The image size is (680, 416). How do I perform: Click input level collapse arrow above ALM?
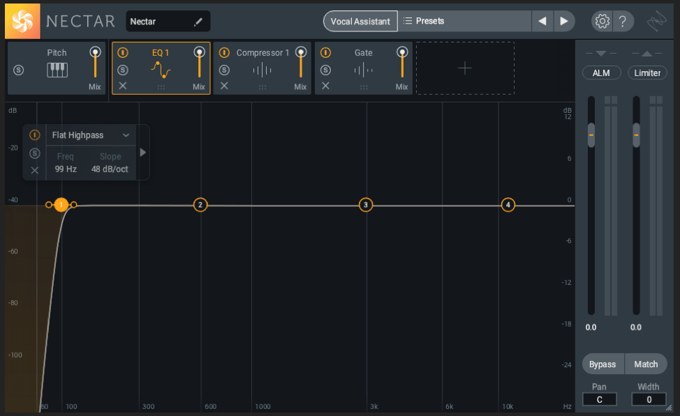tap(601, 54)
